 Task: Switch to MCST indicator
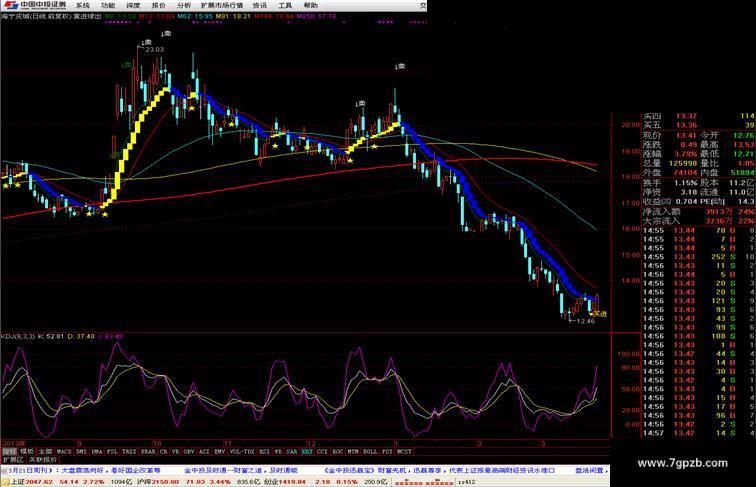click(x=404, y=452)
